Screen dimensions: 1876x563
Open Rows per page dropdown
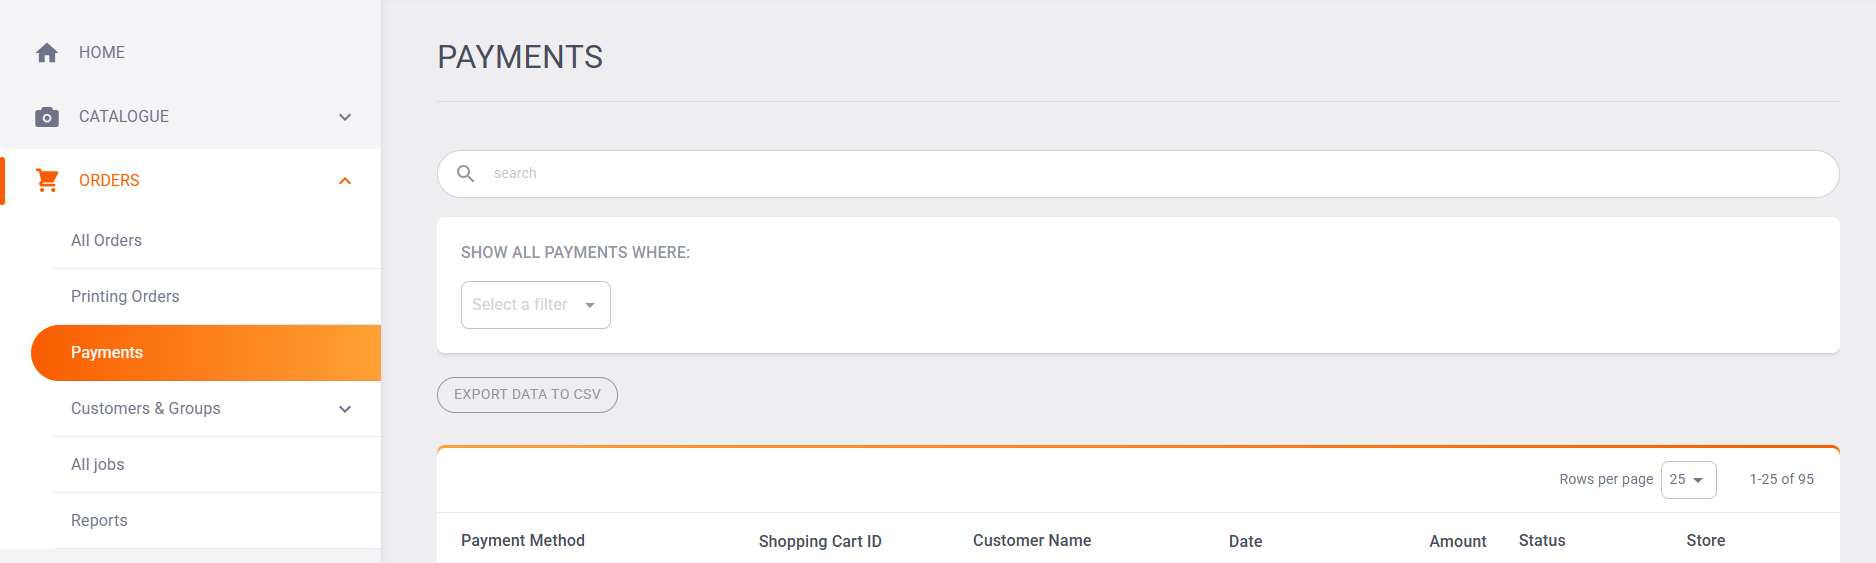pyautogui.click(x=1688, y=480)
